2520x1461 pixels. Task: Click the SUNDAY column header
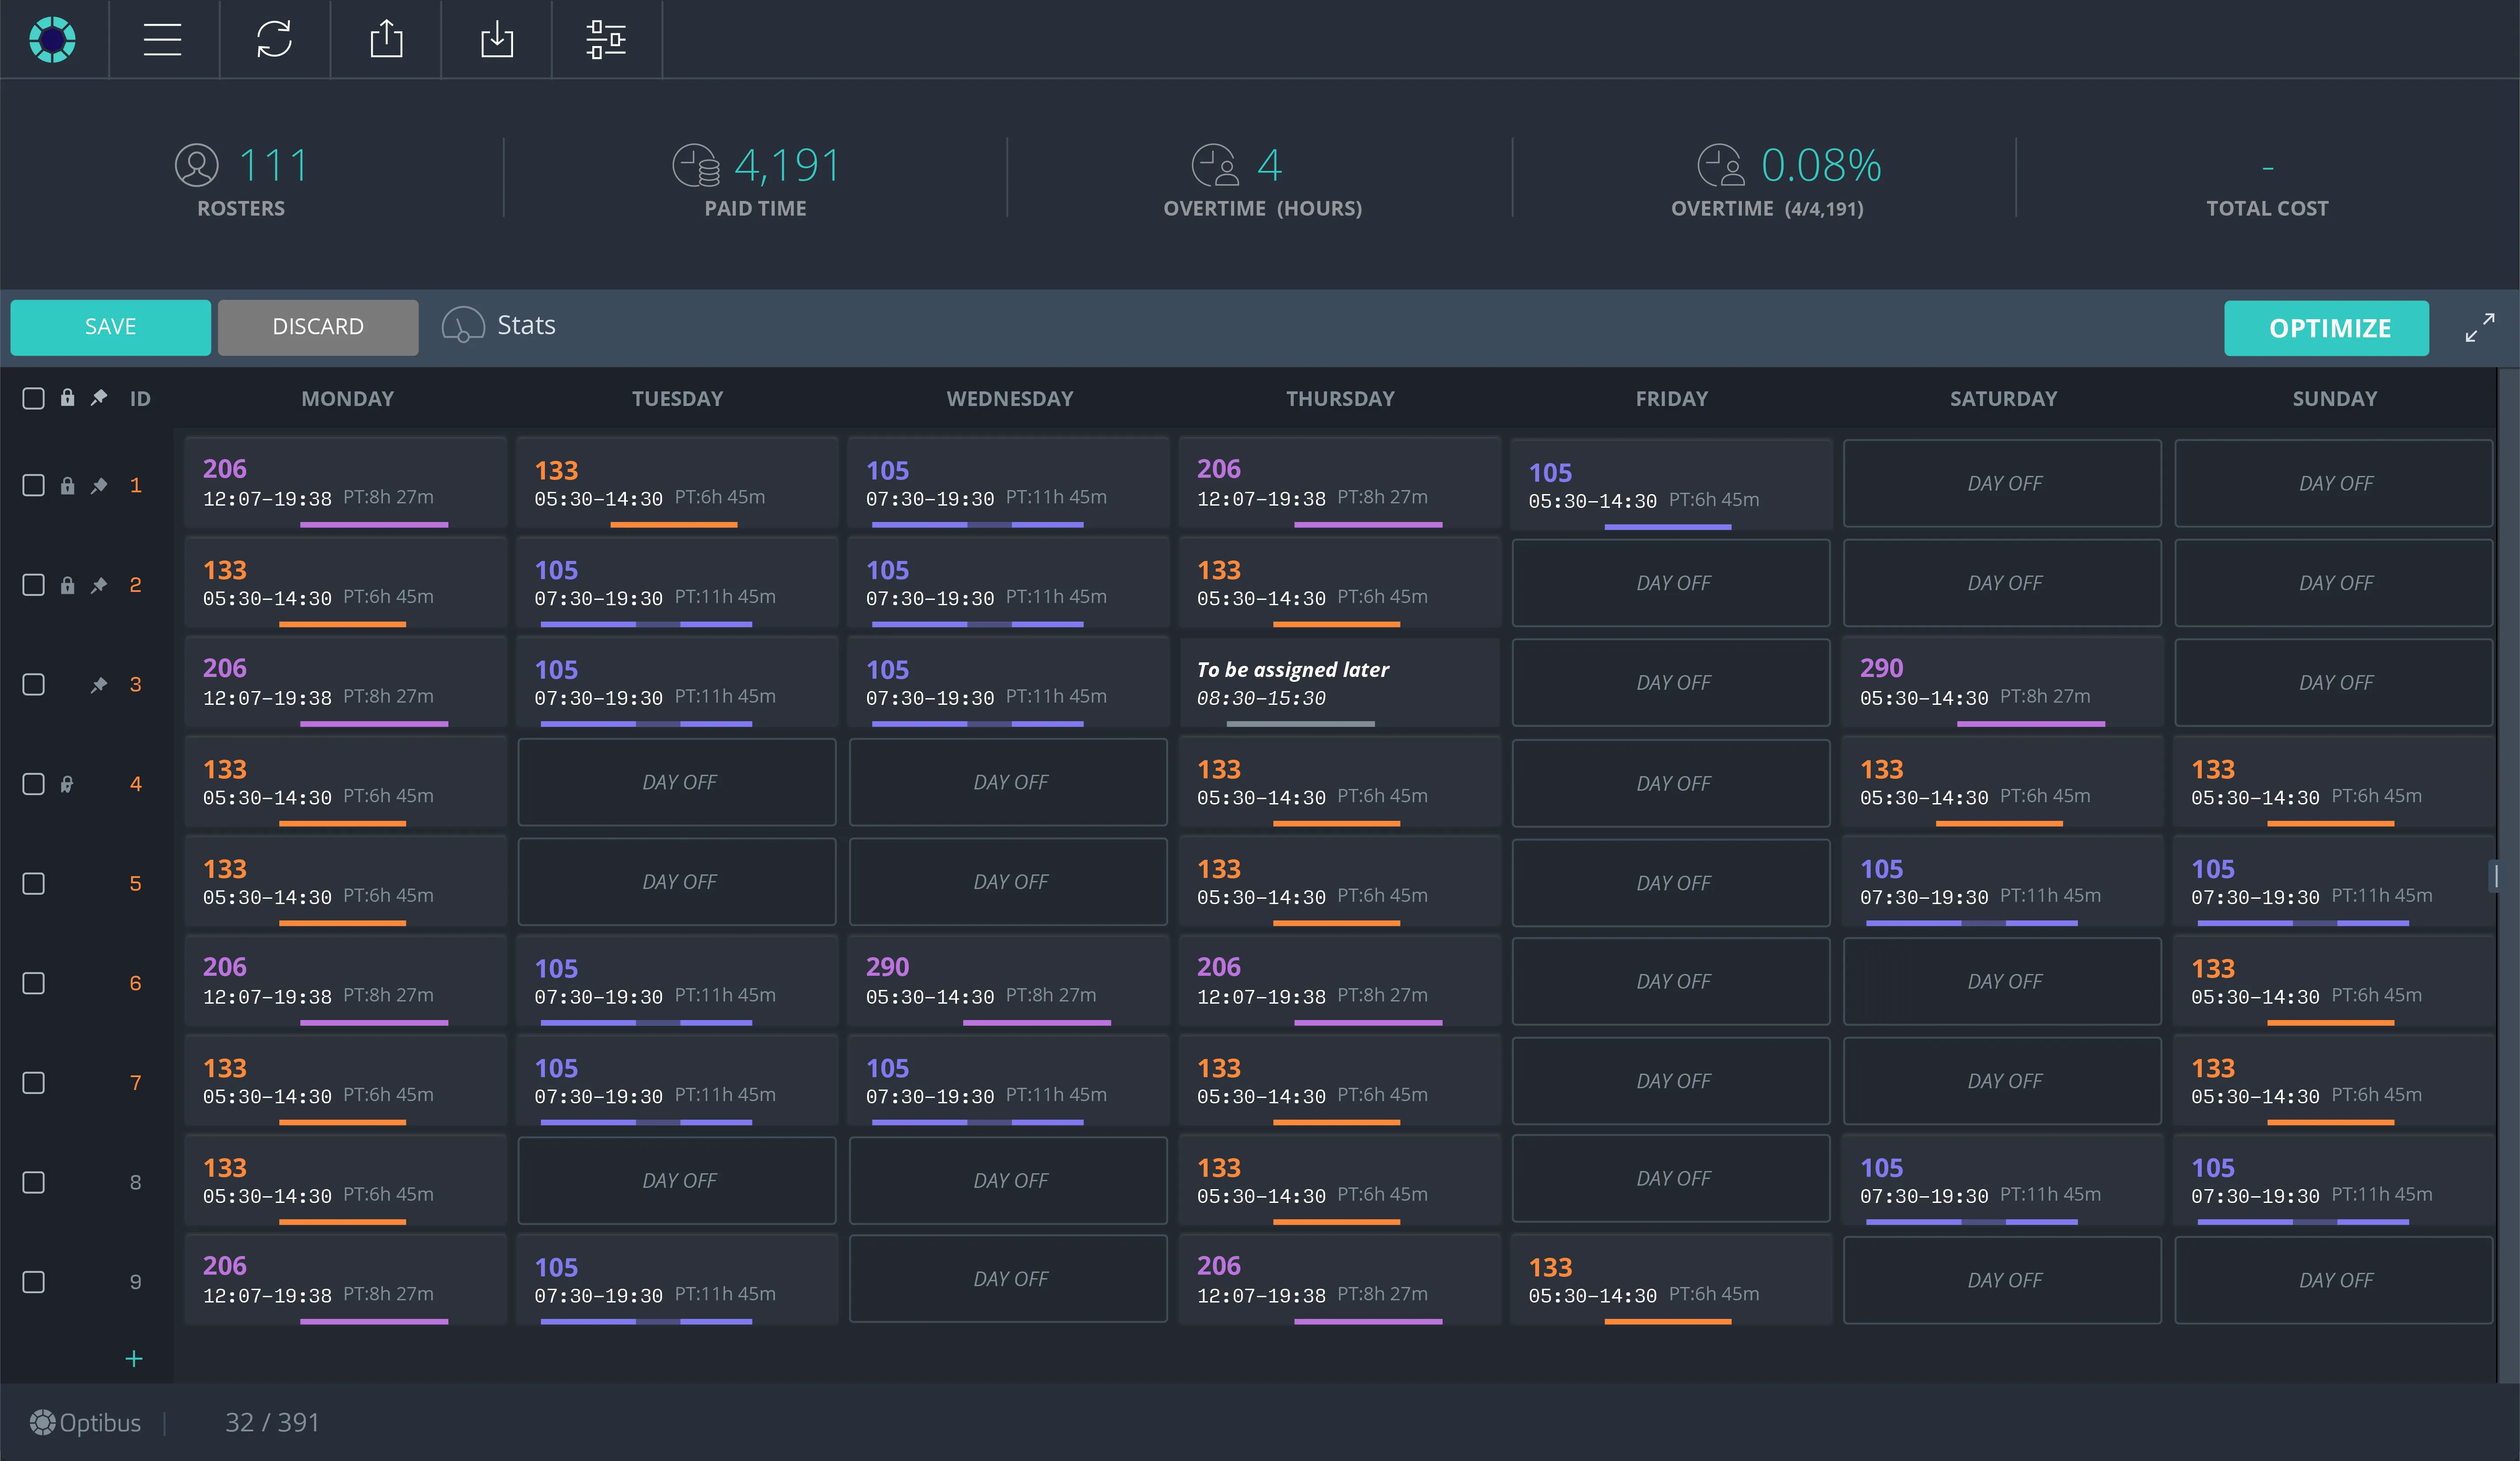(x=2334, y=398)
